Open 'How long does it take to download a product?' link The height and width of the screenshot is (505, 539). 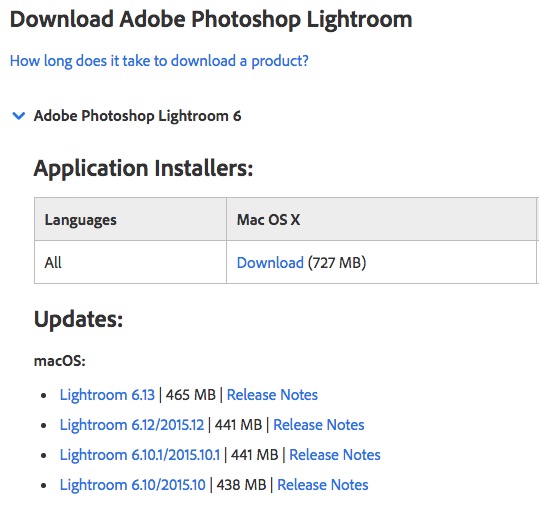(x=159, y=61)
